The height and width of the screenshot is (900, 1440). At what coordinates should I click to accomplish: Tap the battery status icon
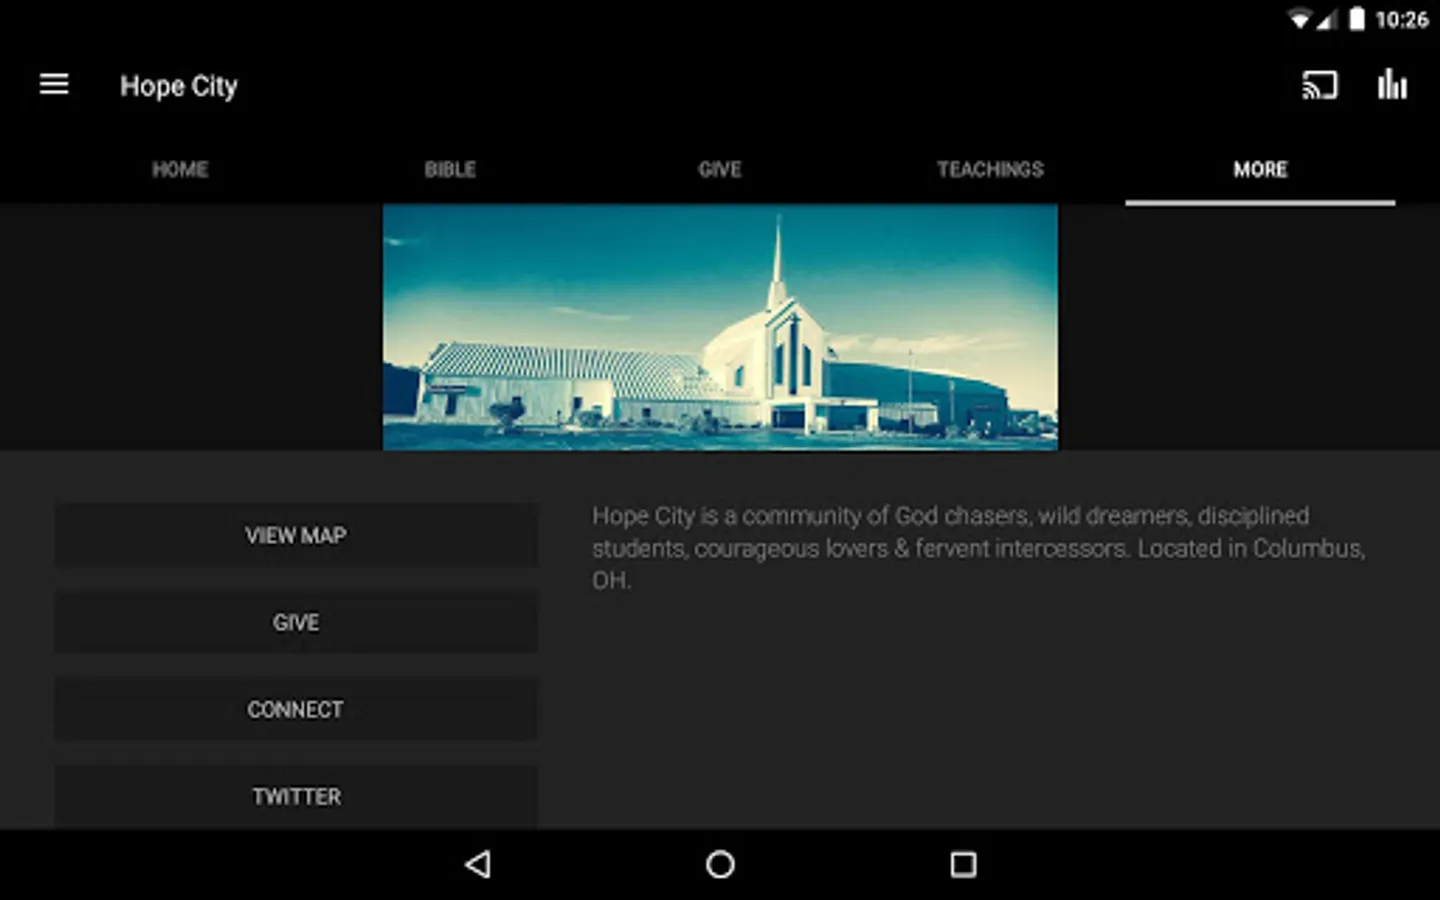(1356, 19)
